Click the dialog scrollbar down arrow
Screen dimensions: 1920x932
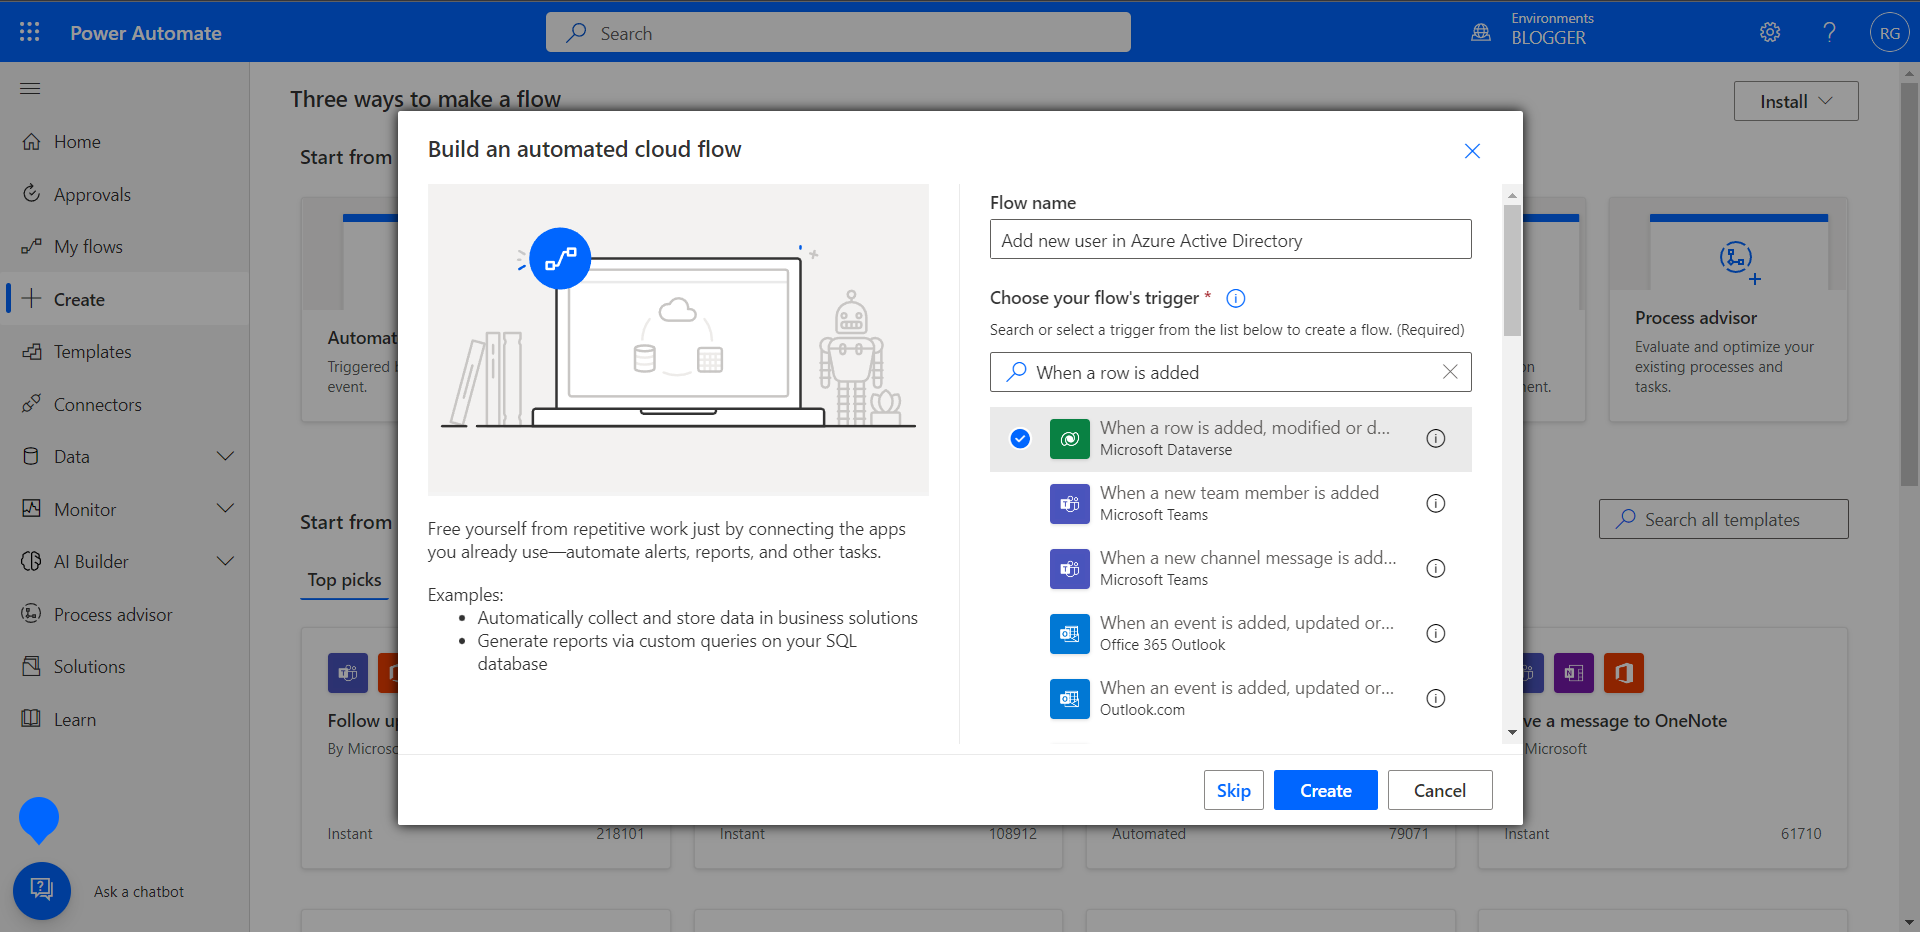click(1512, 732)
